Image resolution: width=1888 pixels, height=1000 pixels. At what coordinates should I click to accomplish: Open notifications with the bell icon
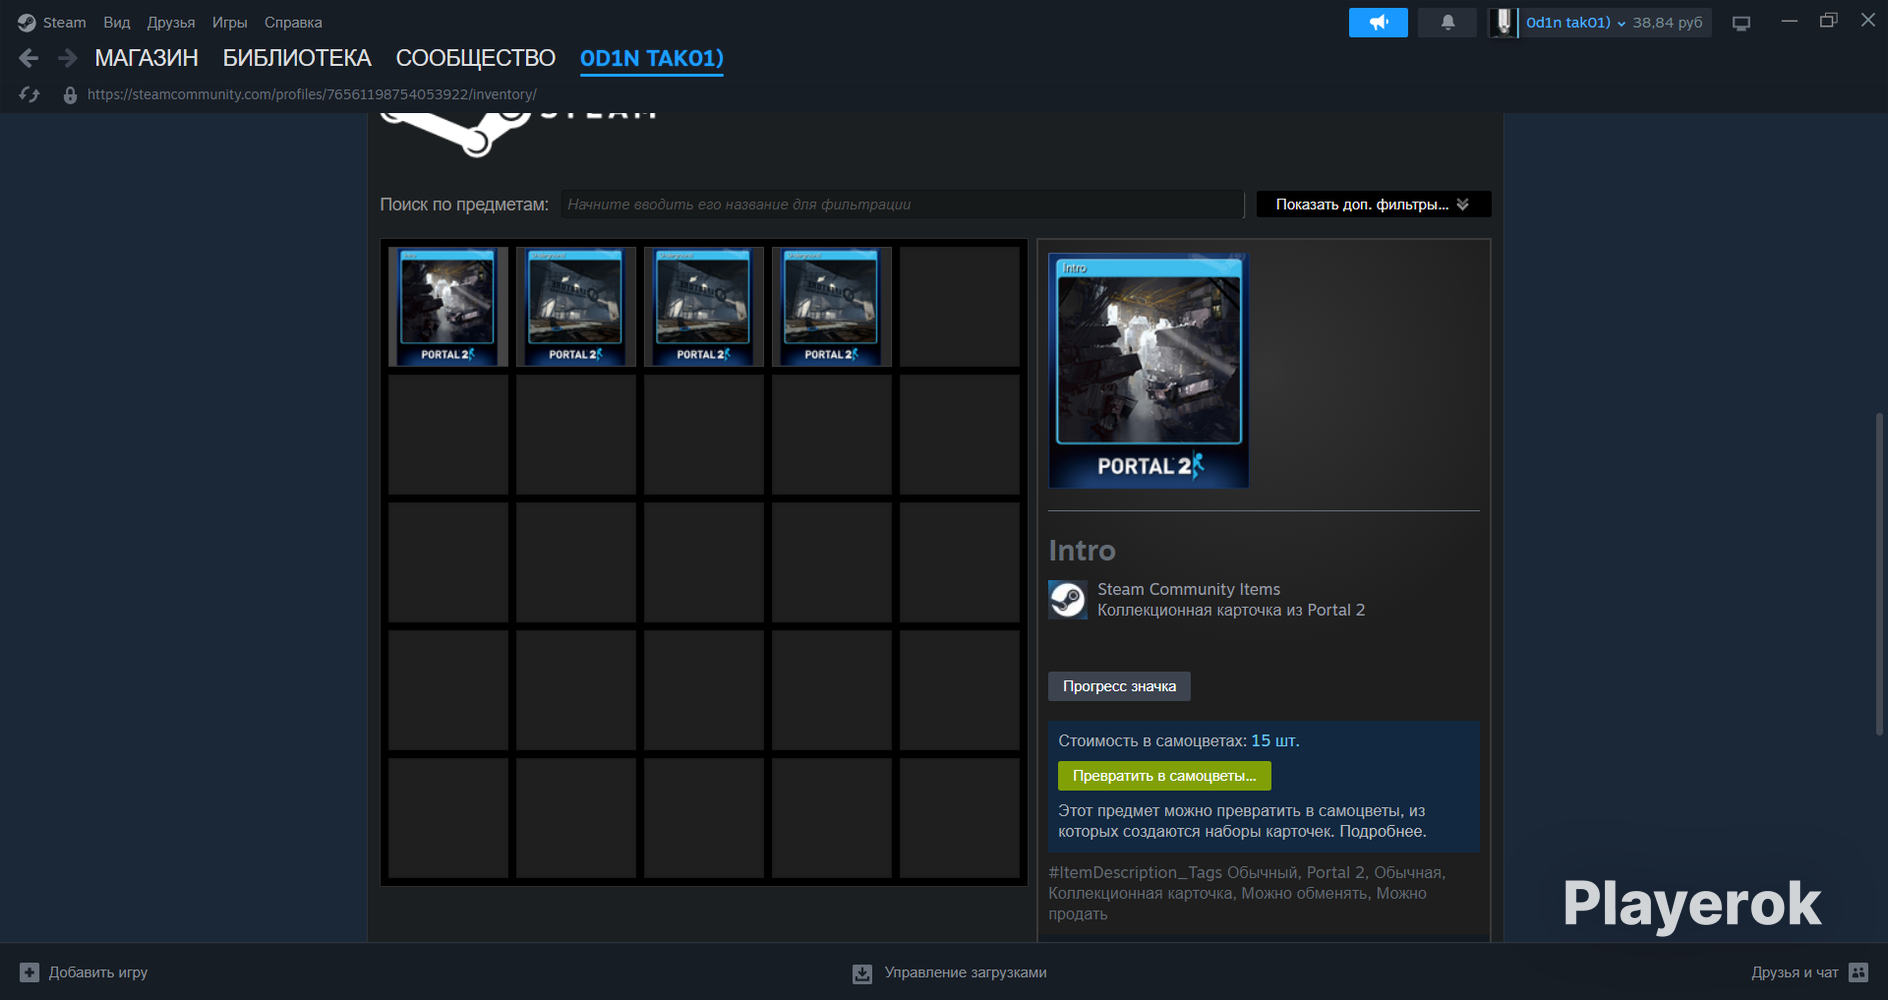[1447, 22]
